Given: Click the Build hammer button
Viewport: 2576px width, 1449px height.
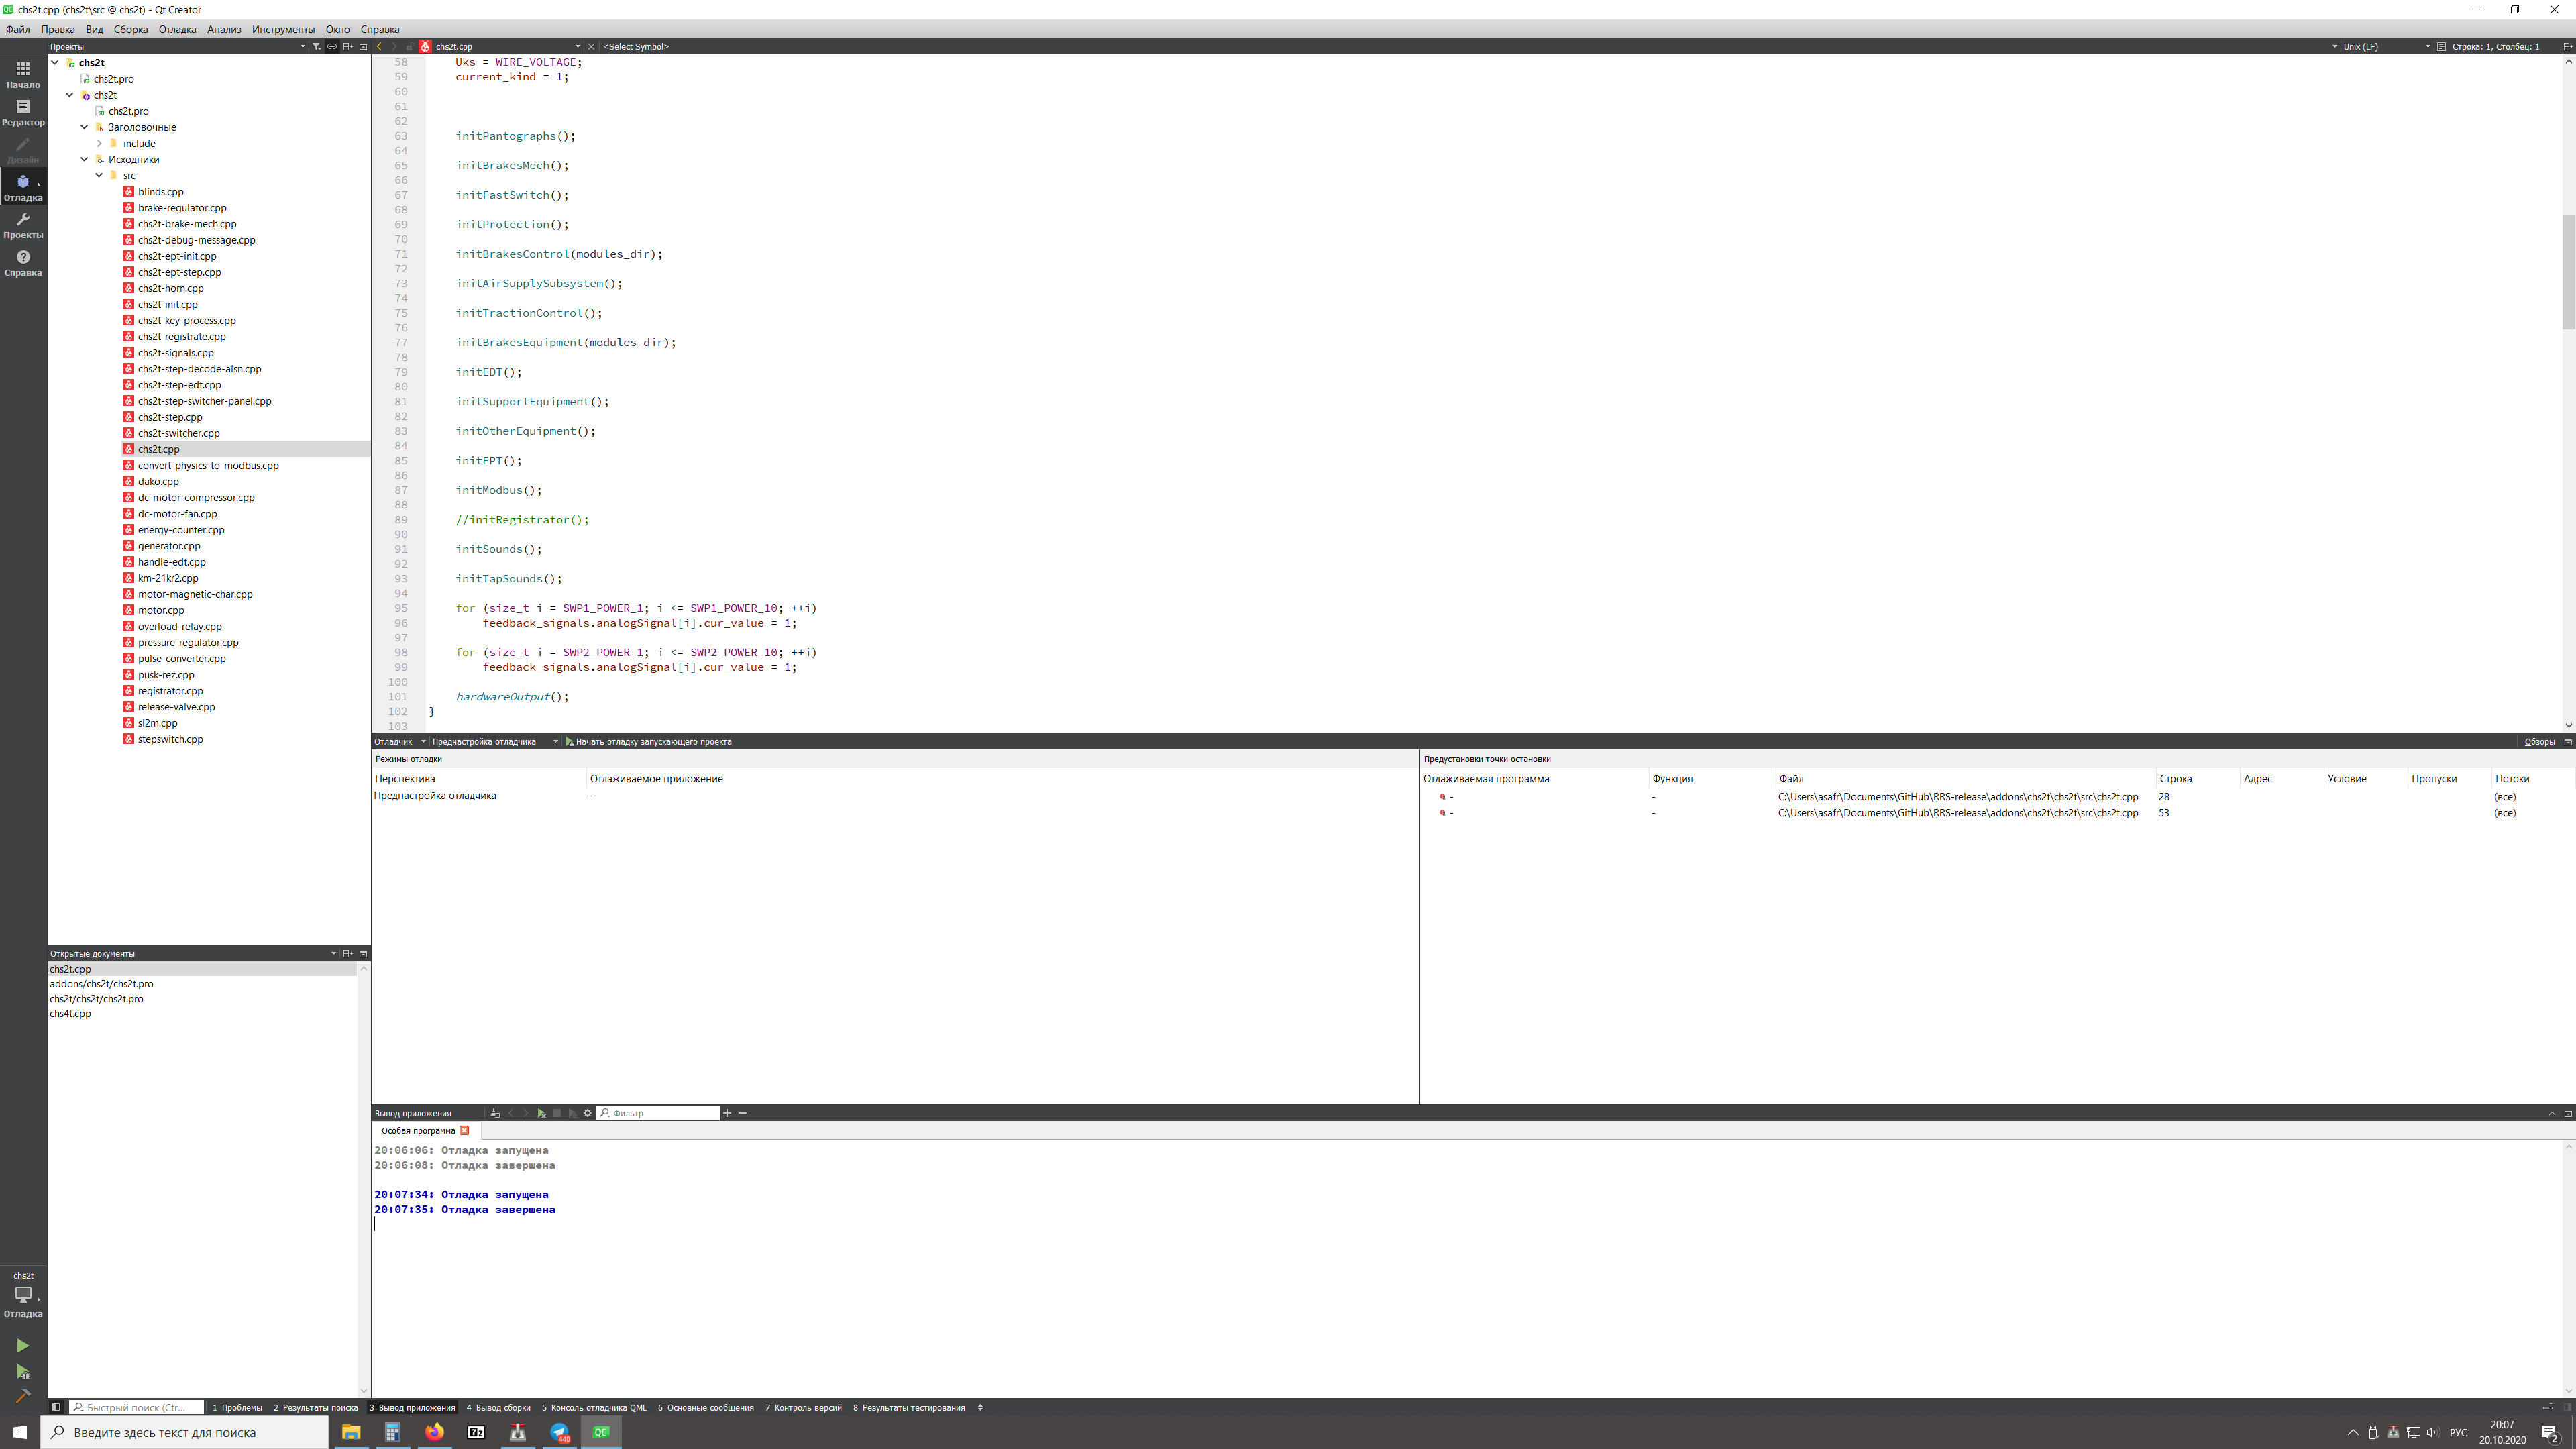Looking at the screenshot, I should pos(23,1396).
